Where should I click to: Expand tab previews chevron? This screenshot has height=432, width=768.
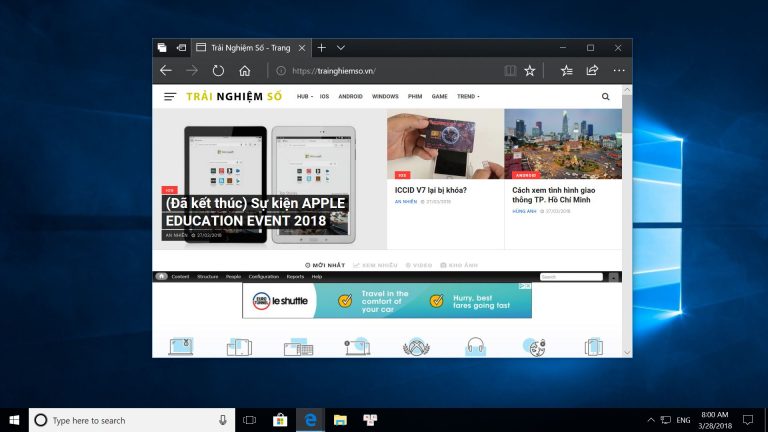[341, 48]
